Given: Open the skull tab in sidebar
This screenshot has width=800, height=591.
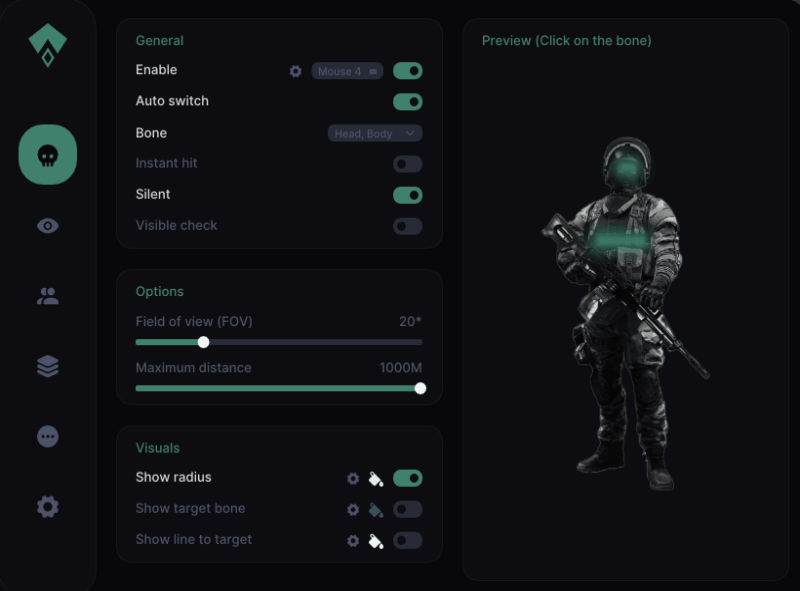Looking at the screenshot, I should click(47, 155).
